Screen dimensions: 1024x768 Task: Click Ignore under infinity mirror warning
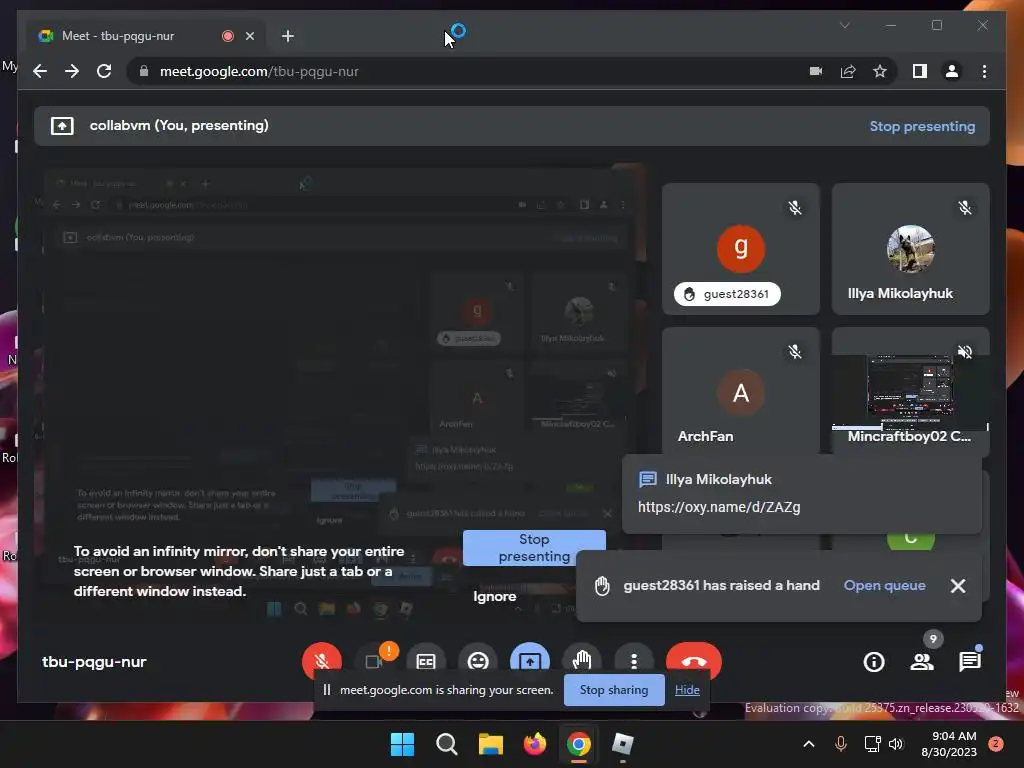[x=494, y=596]
